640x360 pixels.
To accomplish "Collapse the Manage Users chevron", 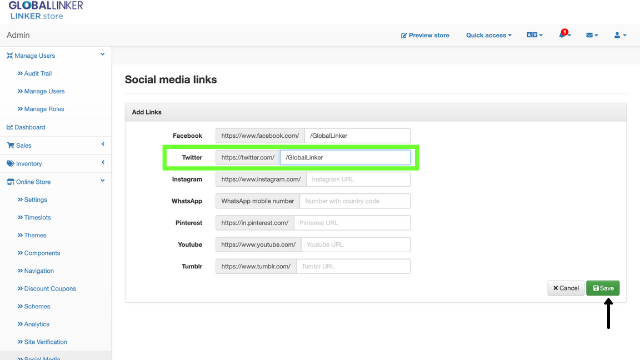I will coord(102,54).
